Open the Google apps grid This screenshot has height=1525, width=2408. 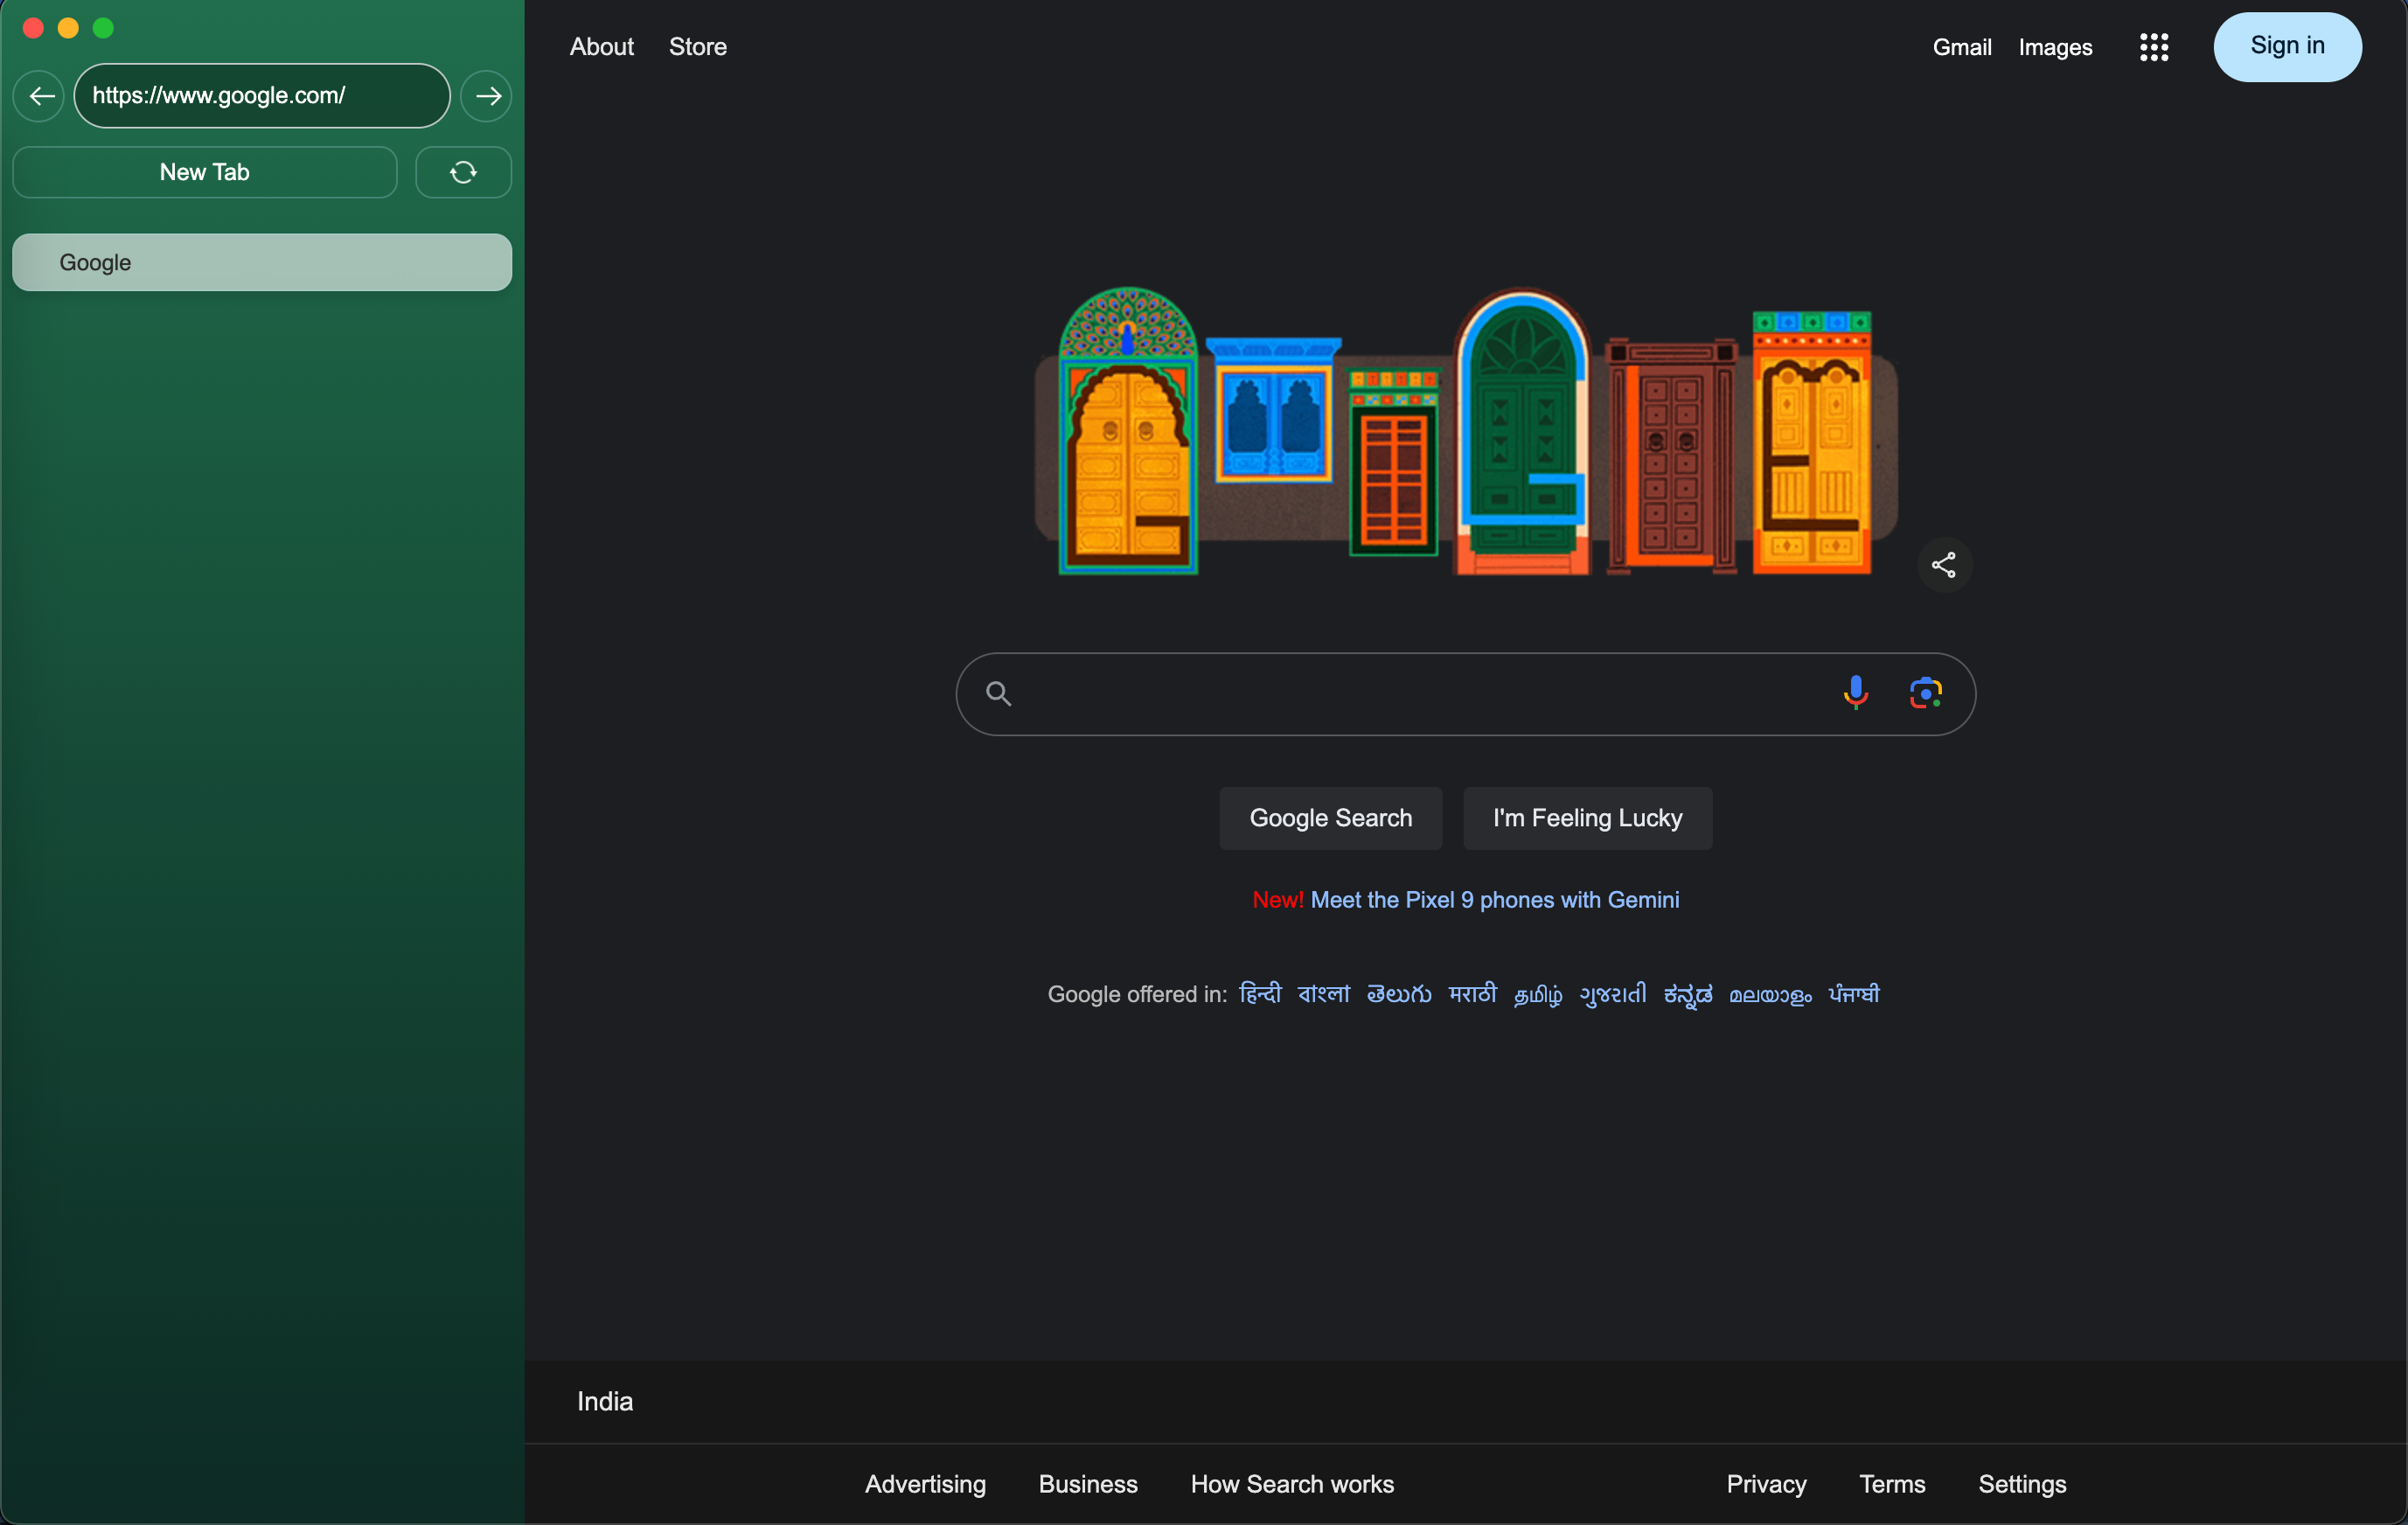pyautogui.click(x=2154, y=47)
